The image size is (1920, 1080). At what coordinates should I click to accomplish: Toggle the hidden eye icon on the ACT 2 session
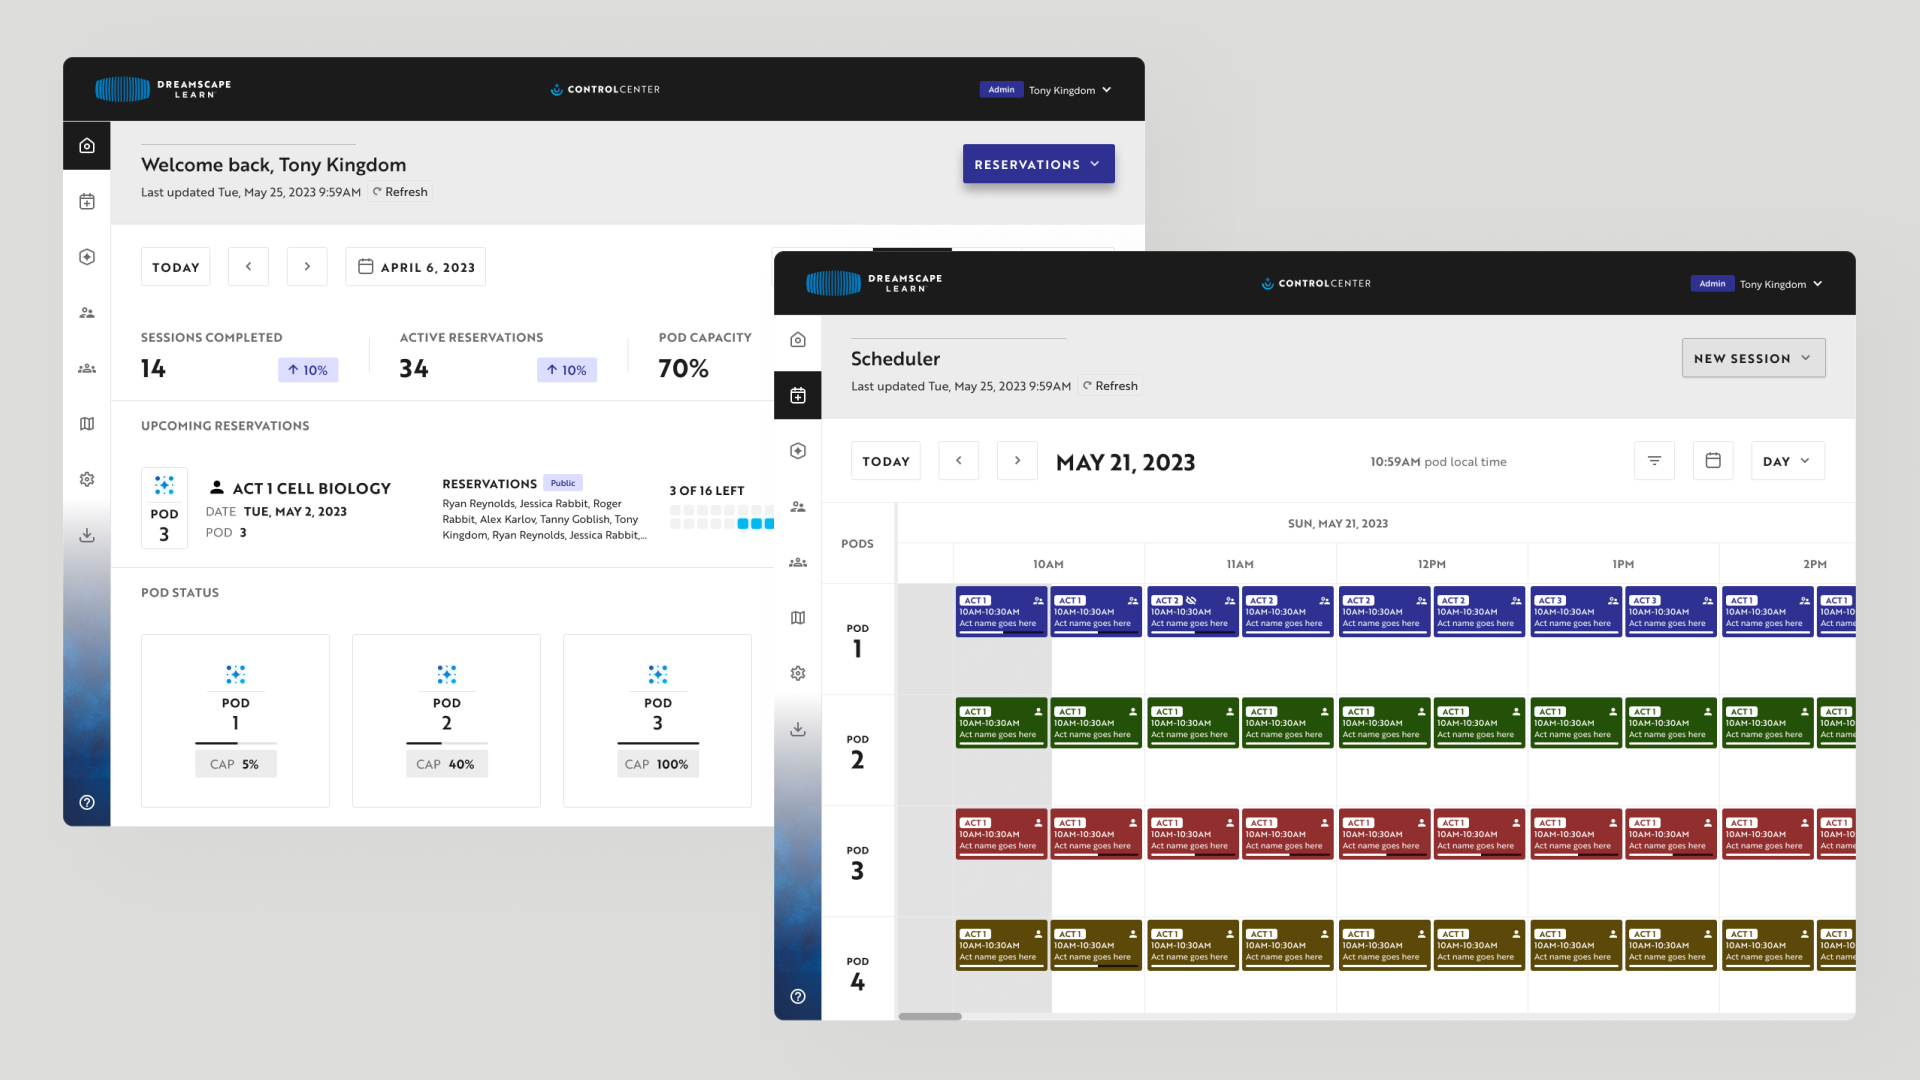1191,601
